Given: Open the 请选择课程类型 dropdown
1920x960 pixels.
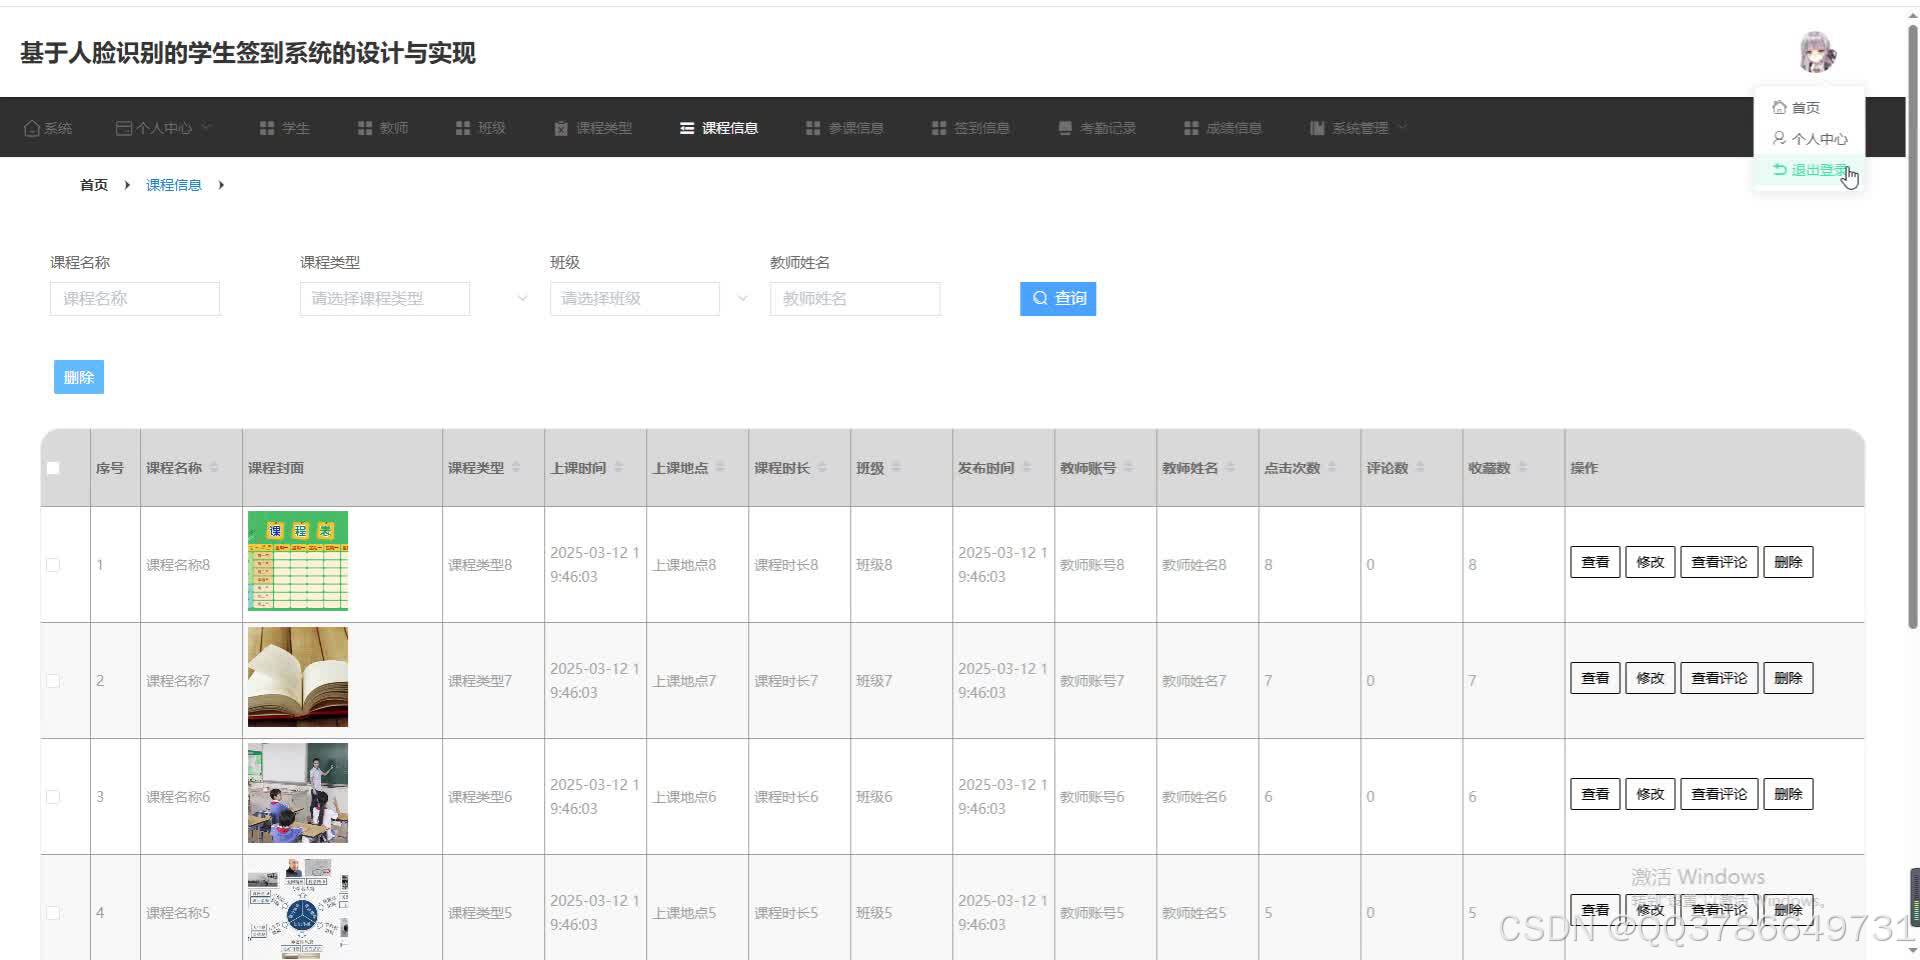Looking at the screenshot, I should pyautogui.click(x=385, y=298).
